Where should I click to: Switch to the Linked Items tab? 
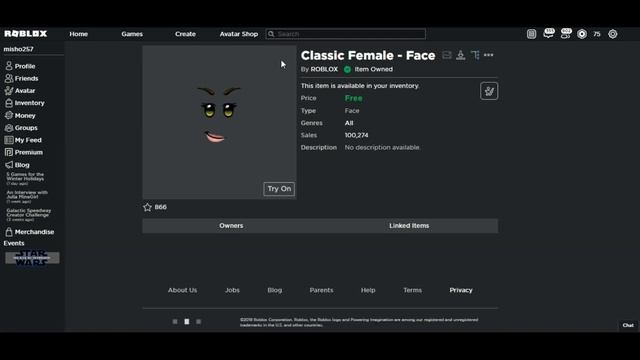pos(409,226)
